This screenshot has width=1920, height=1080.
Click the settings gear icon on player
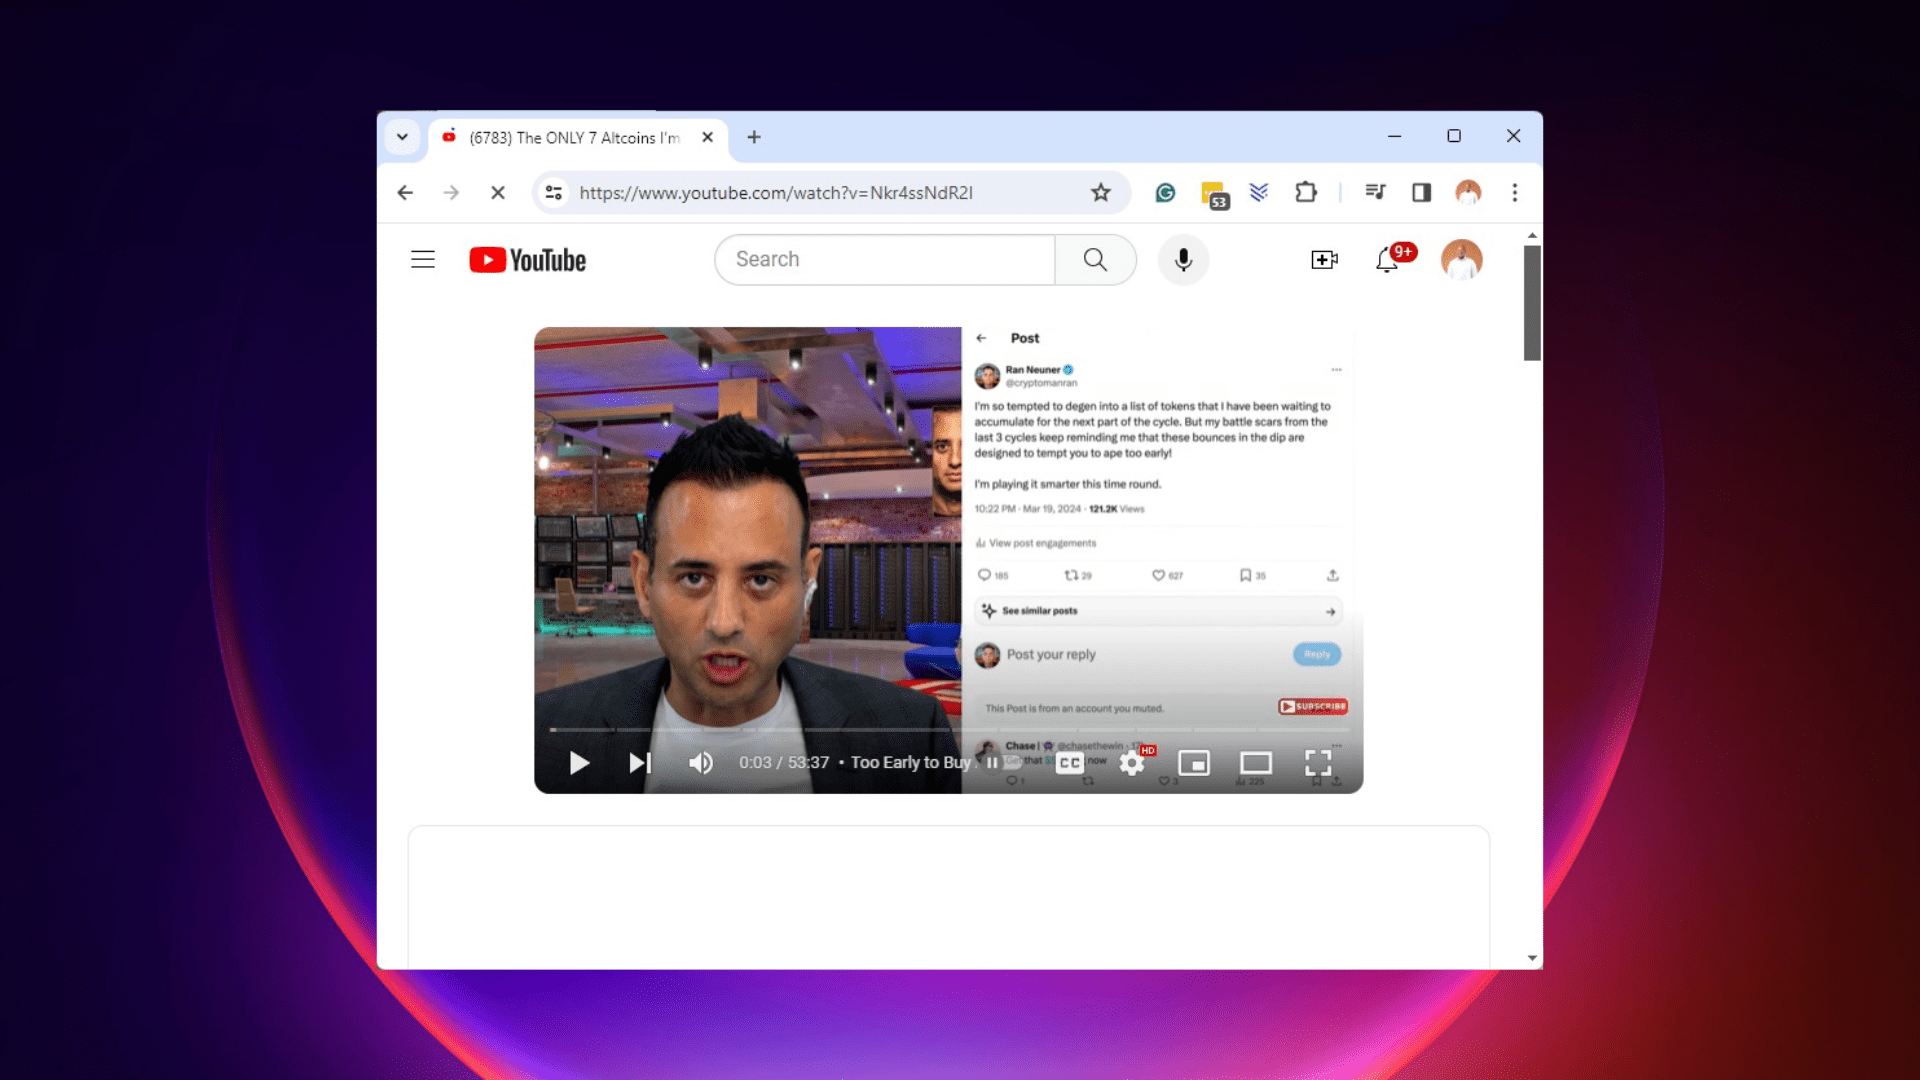[1131, 762]
